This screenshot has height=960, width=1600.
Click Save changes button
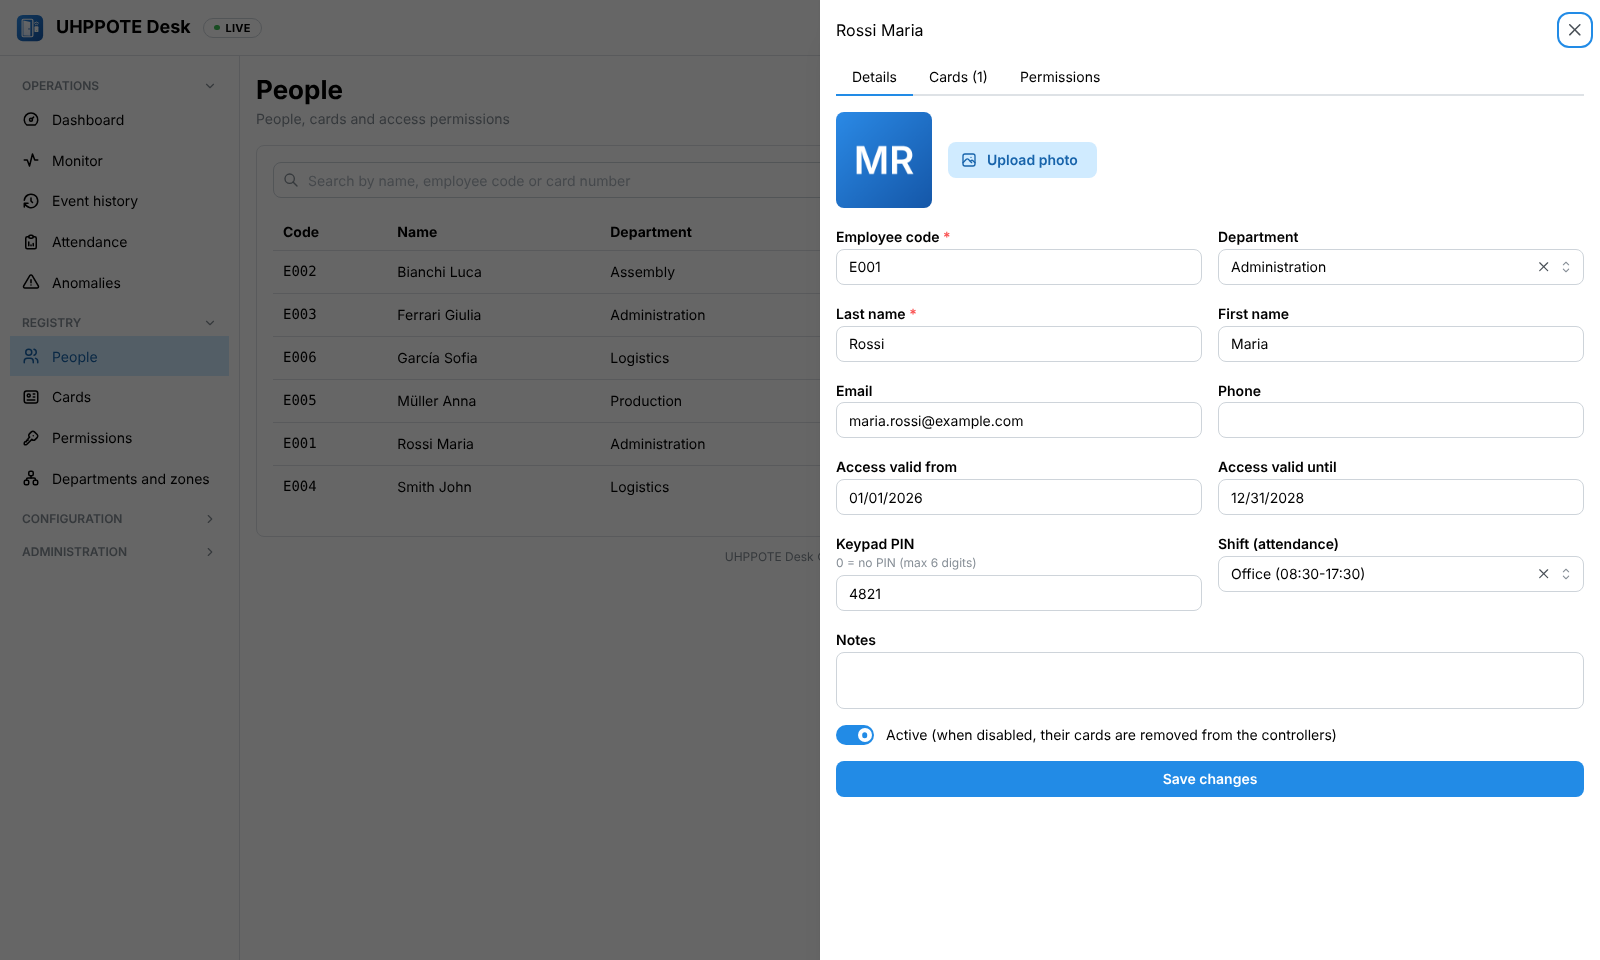click(x=1210, y=779)
